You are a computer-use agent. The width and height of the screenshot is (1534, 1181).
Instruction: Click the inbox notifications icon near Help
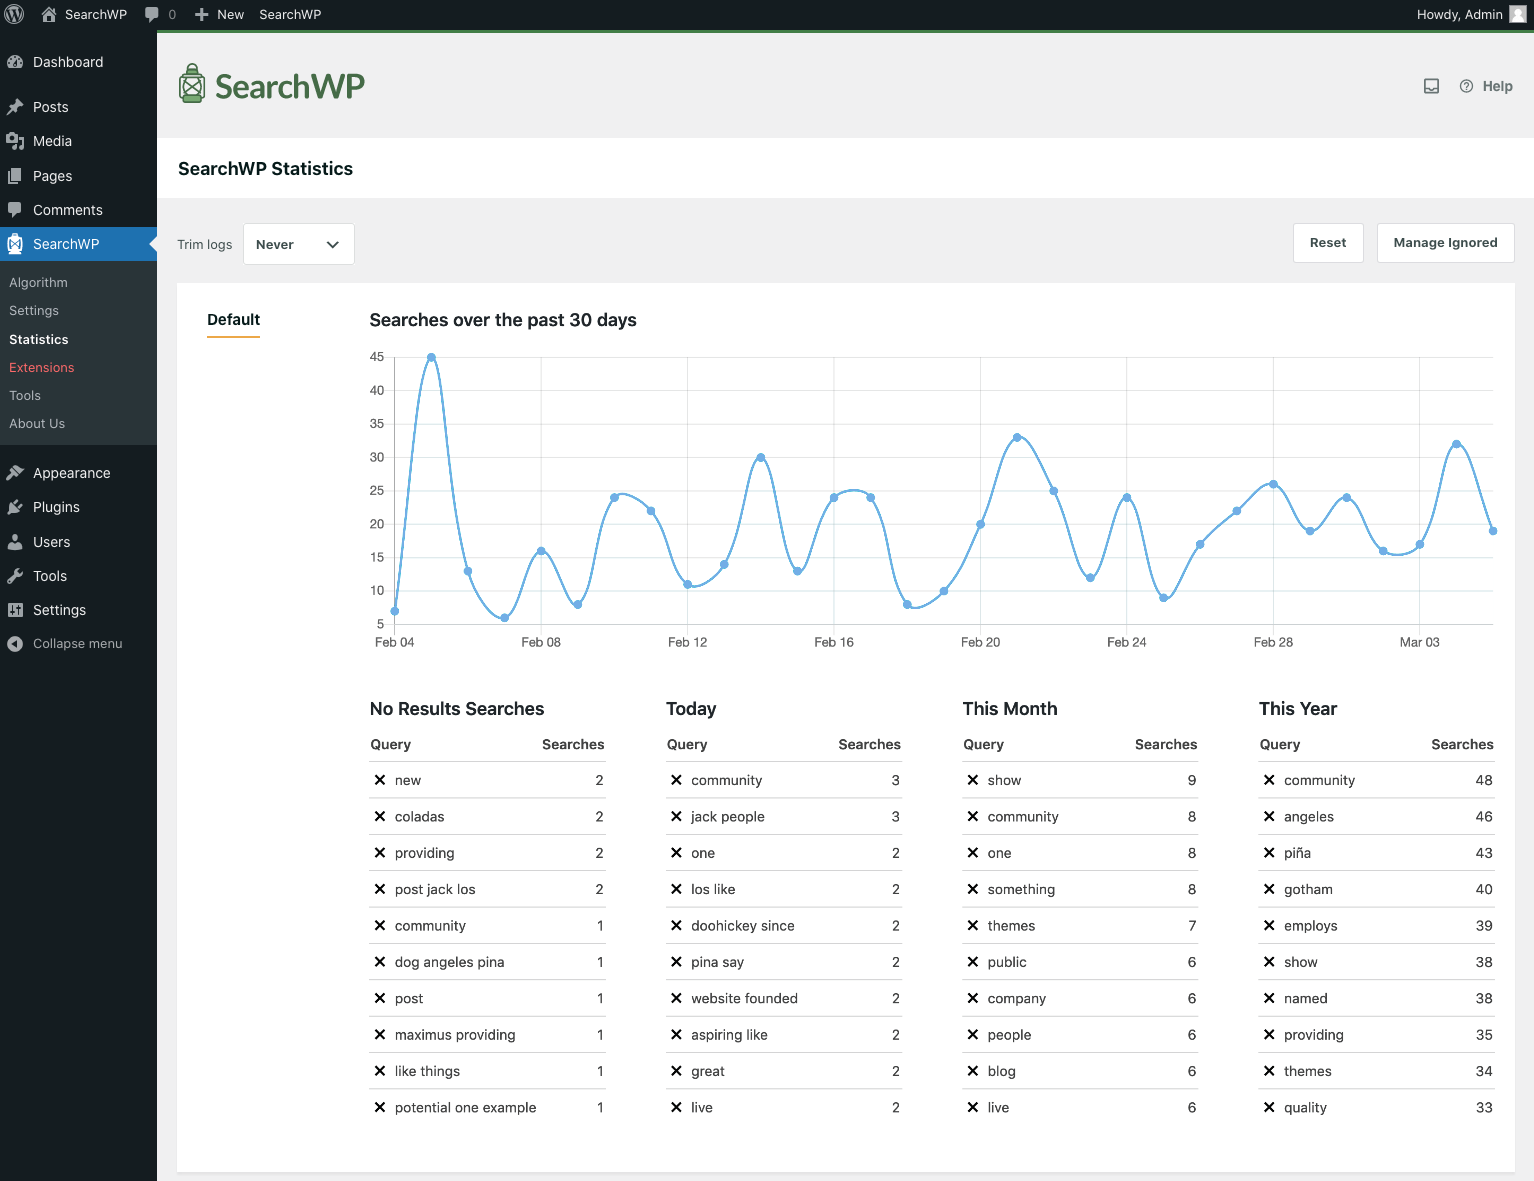pyautogui.click(x=1431, y=86)
